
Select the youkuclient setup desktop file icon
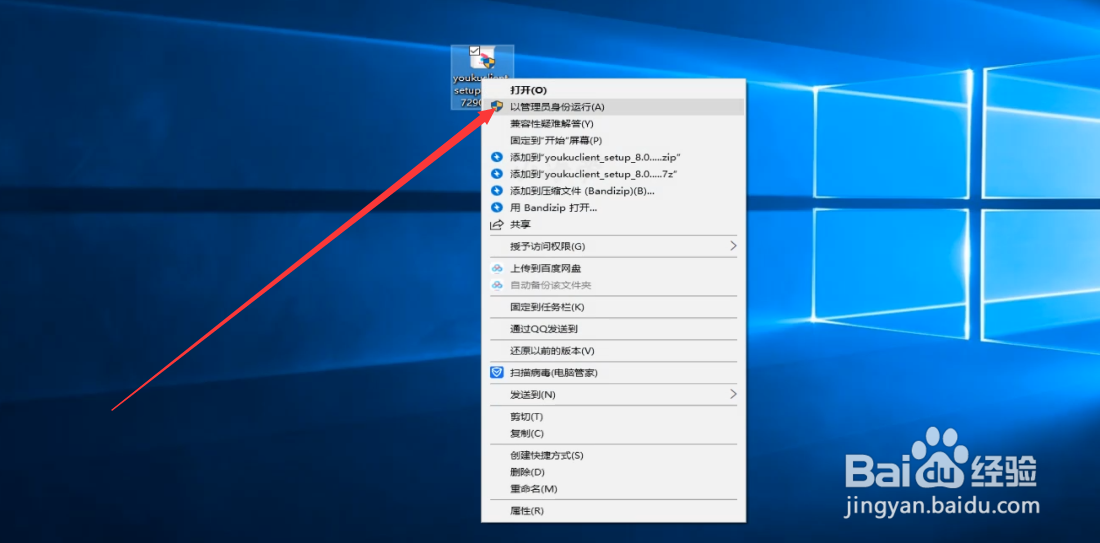tap(483, 77)
